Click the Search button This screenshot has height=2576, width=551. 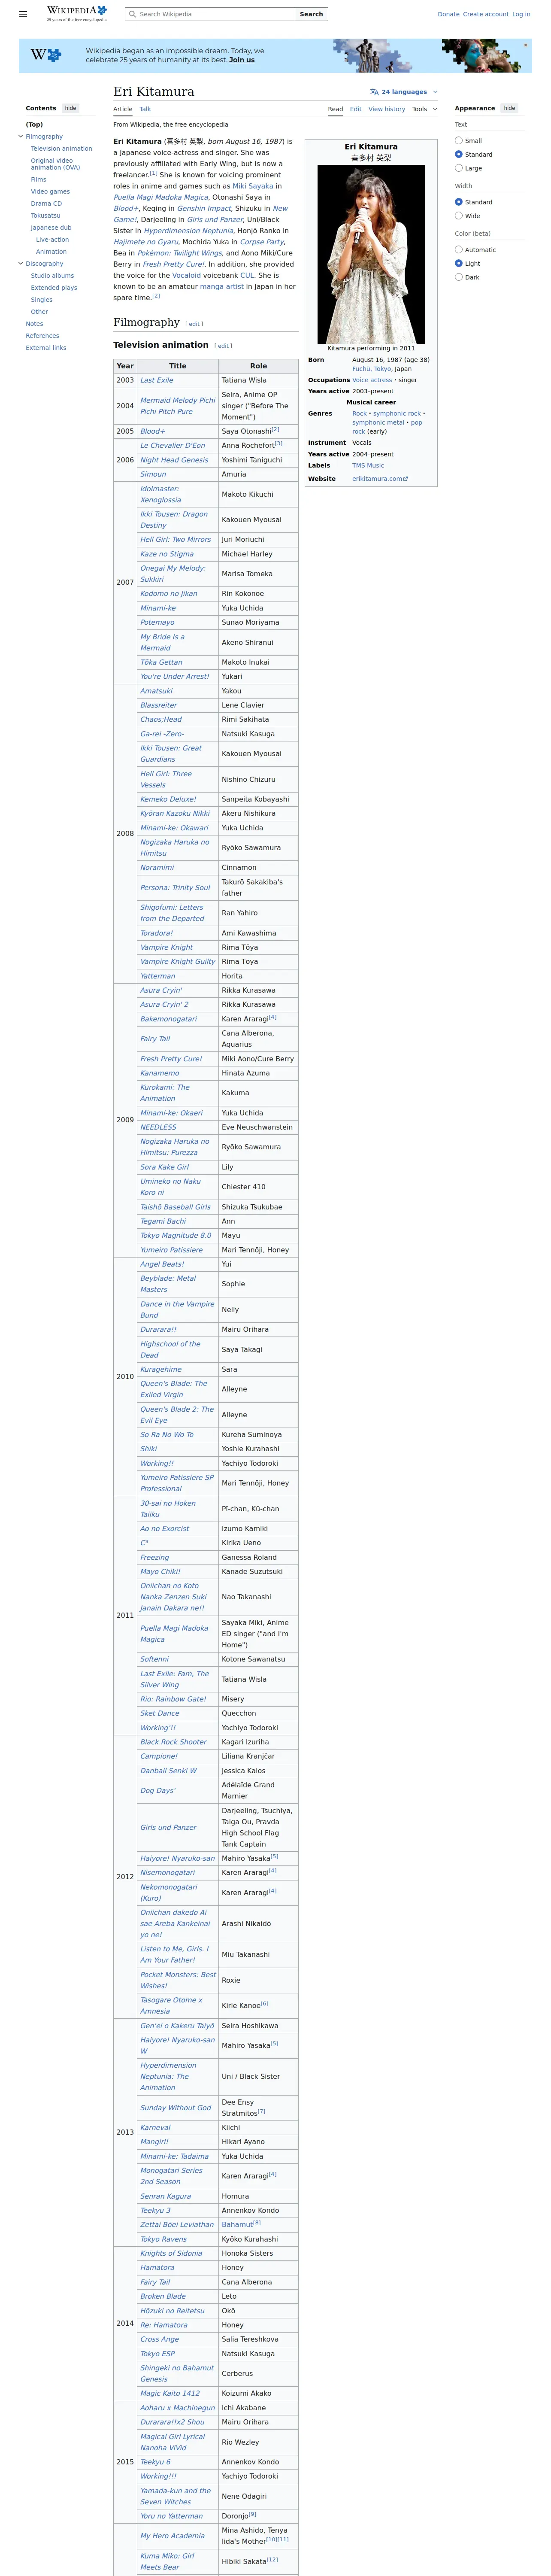311,14
